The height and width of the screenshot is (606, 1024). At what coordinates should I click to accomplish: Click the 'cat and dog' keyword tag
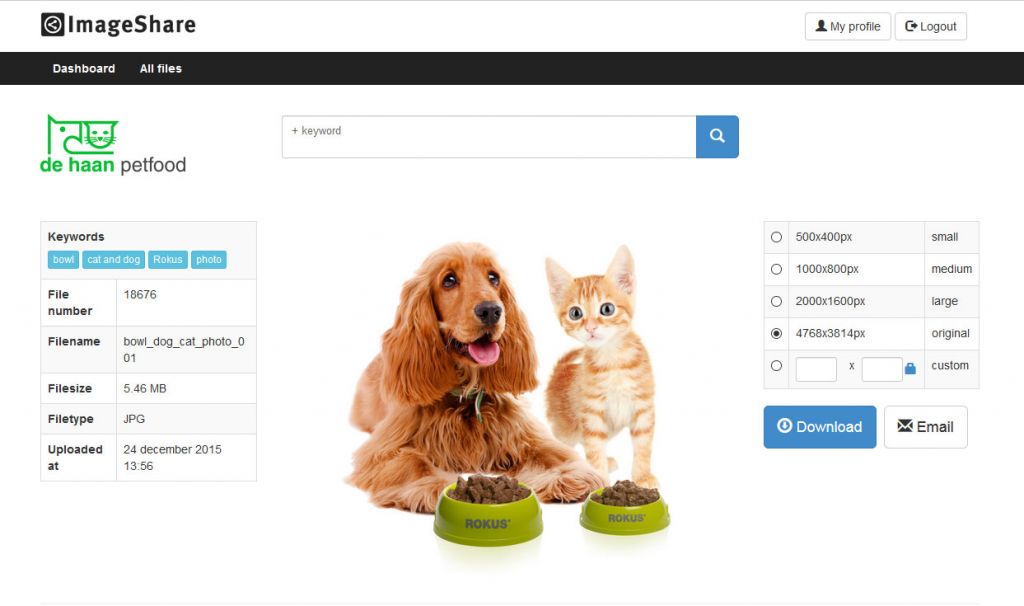[114, 259]
